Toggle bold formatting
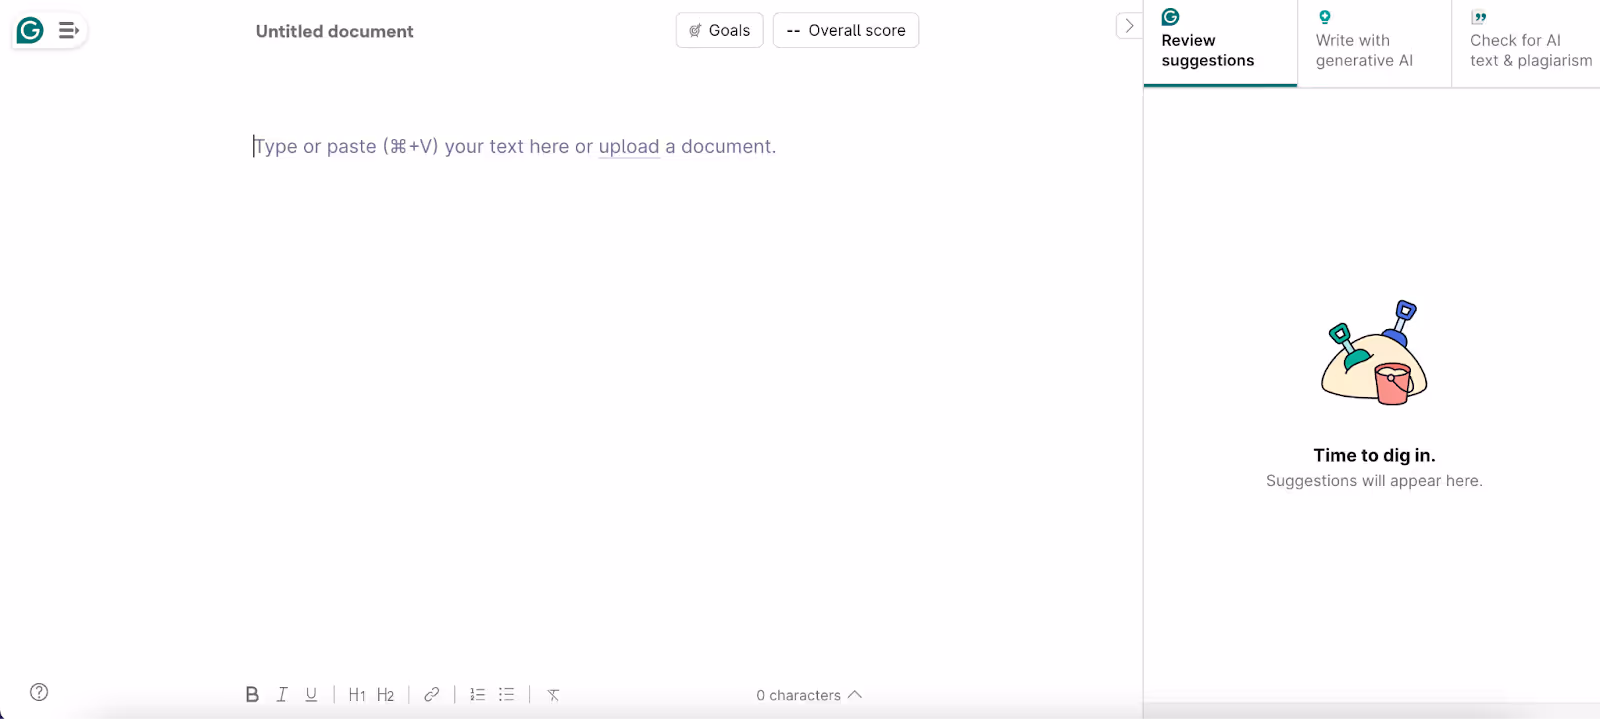Viewport: 1600px width, 719px height. point(252,694)
